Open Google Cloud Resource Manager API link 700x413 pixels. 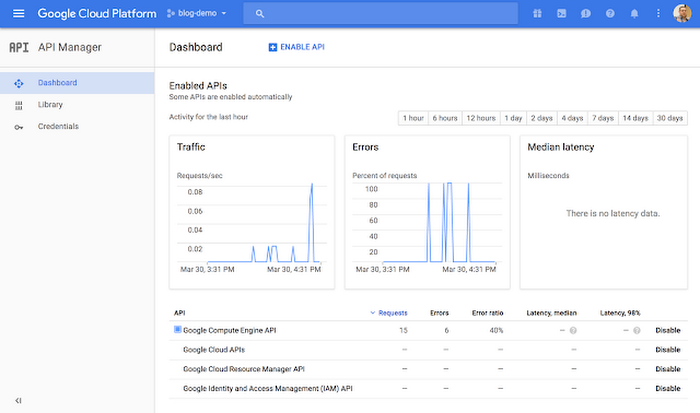click(244, 369)
